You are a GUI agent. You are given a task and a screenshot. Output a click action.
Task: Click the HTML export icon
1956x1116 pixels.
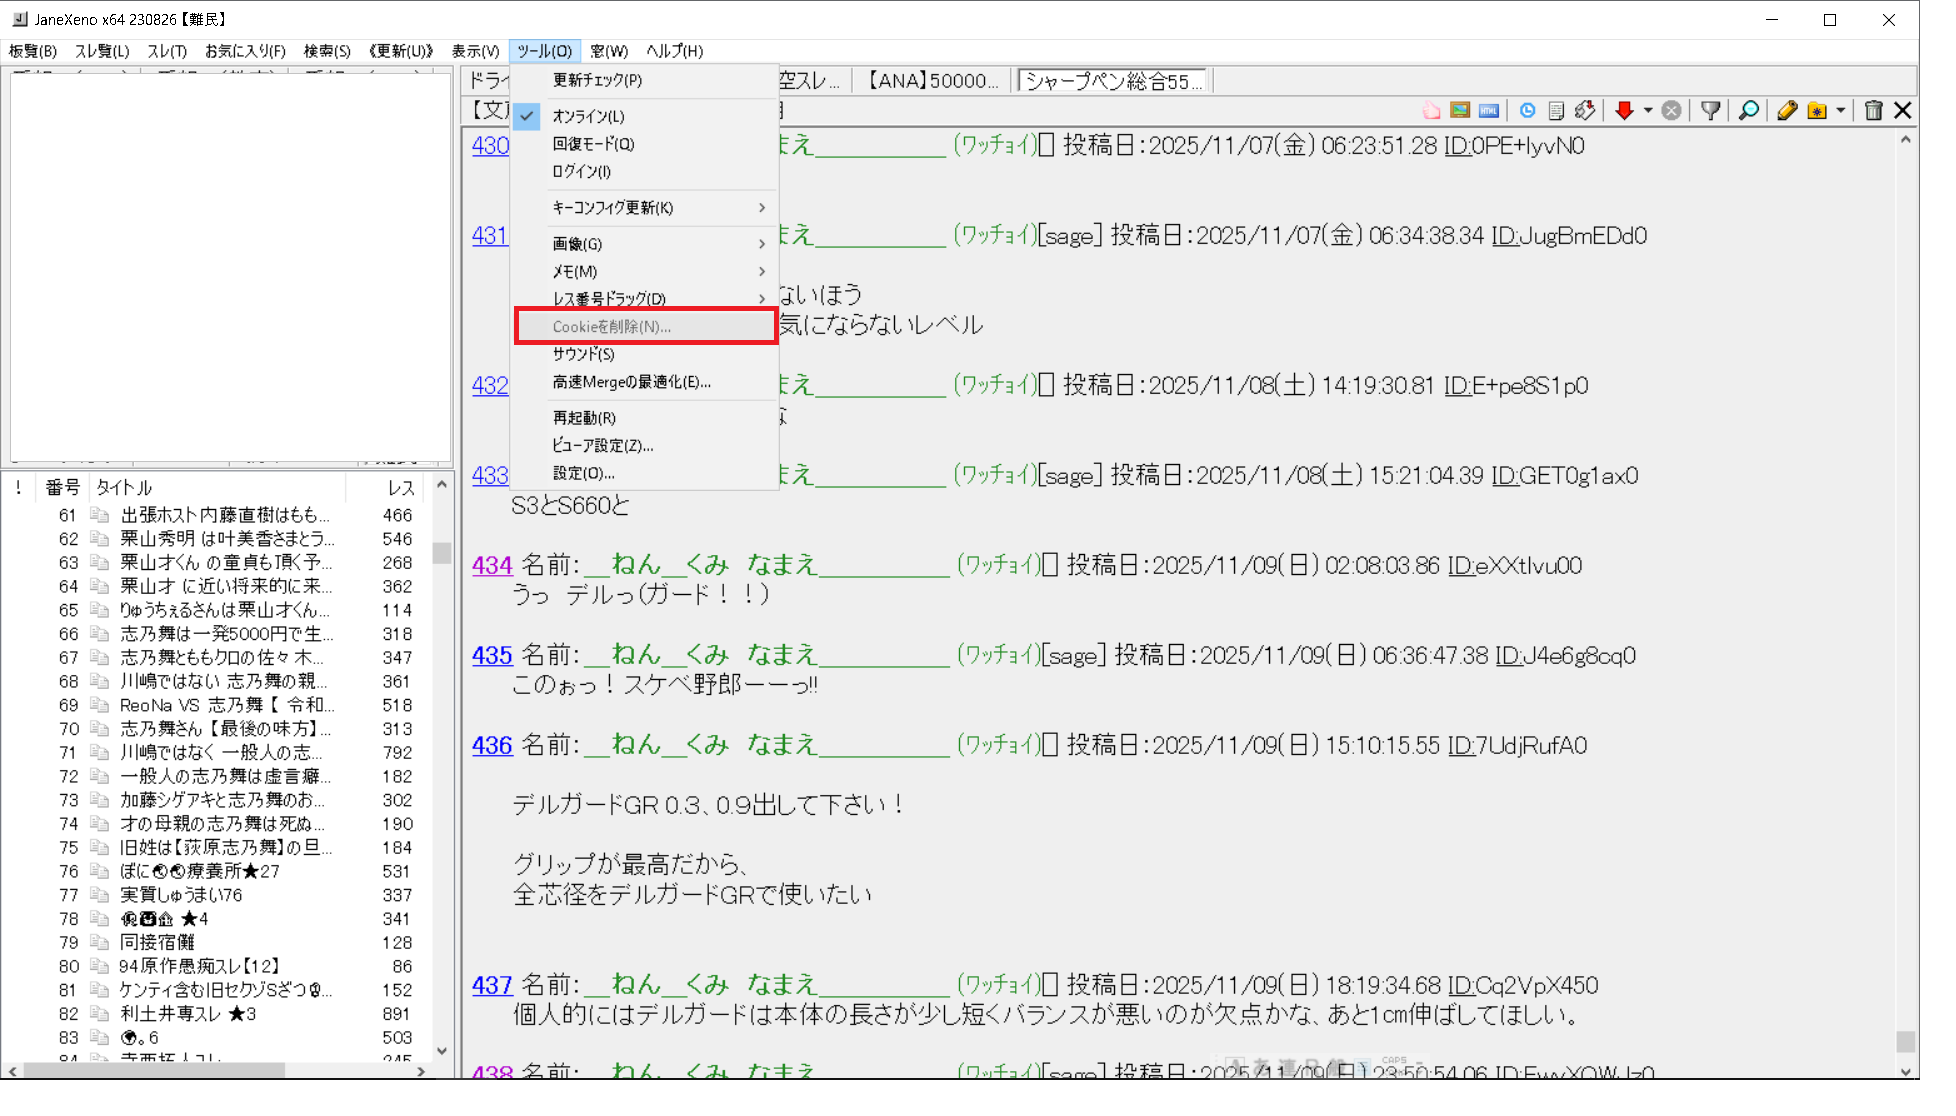coord(1489,111)
